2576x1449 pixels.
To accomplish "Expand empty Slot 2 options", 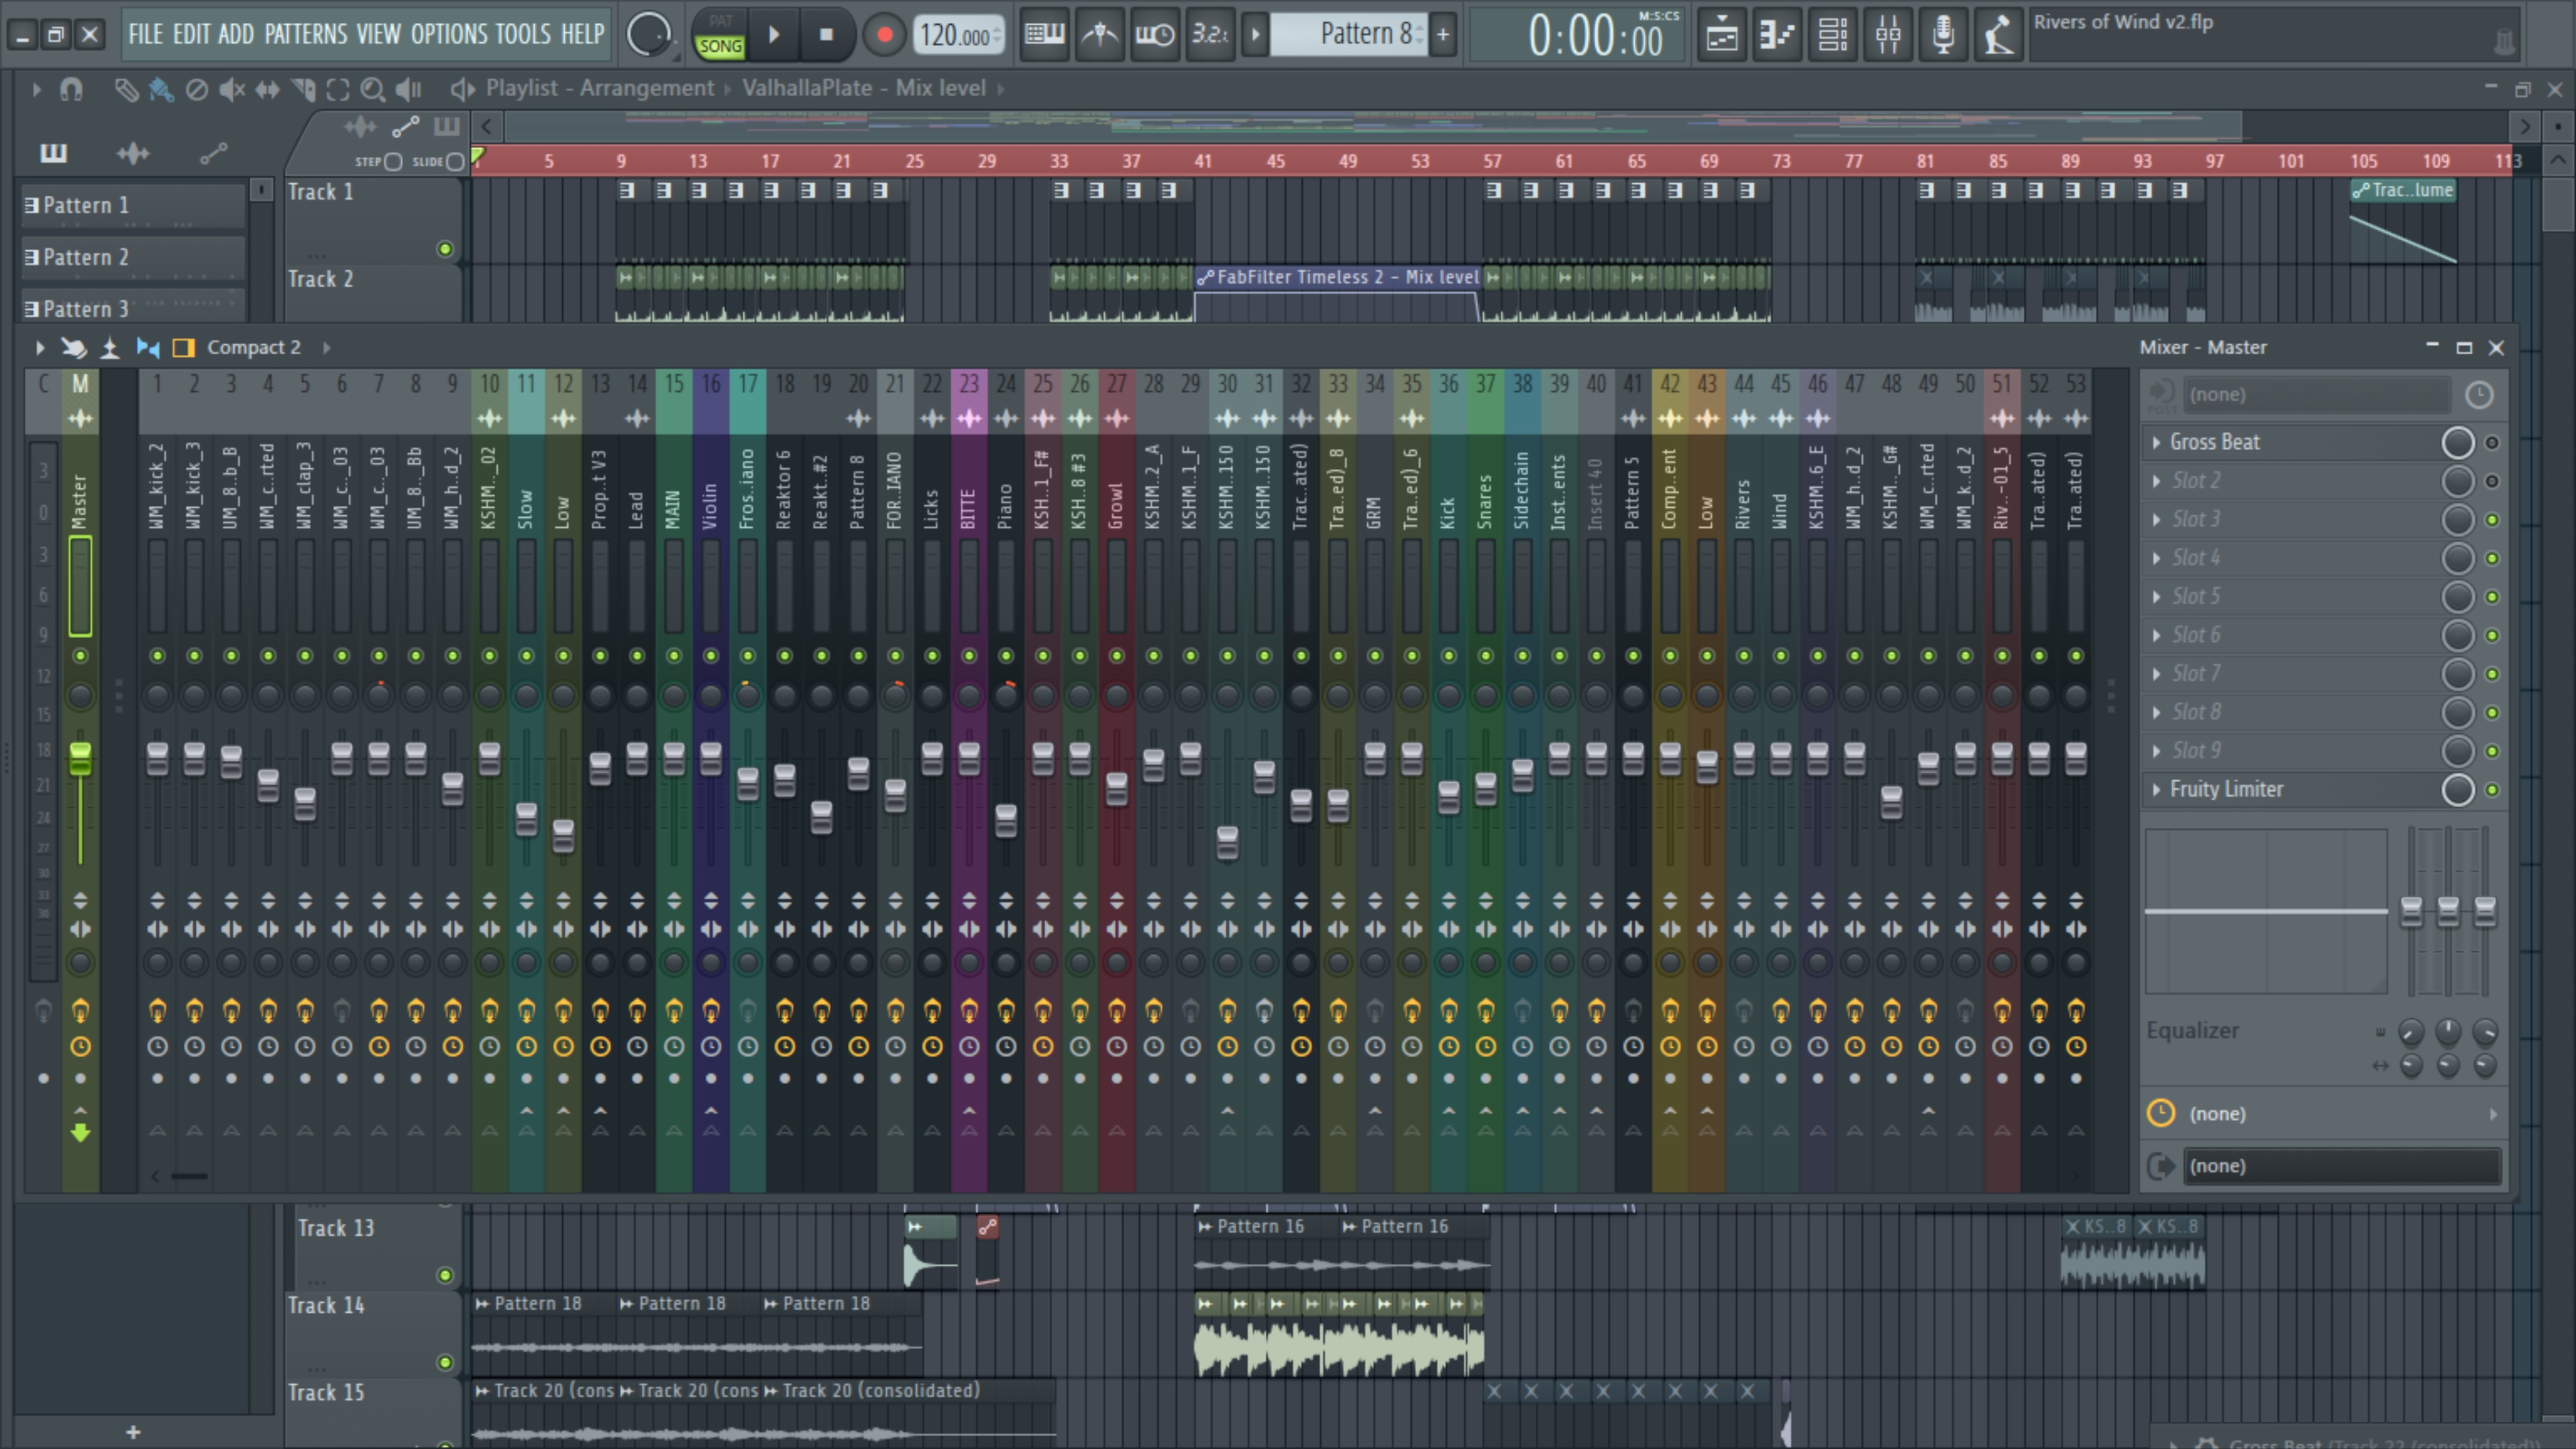I will point(2157,481).
